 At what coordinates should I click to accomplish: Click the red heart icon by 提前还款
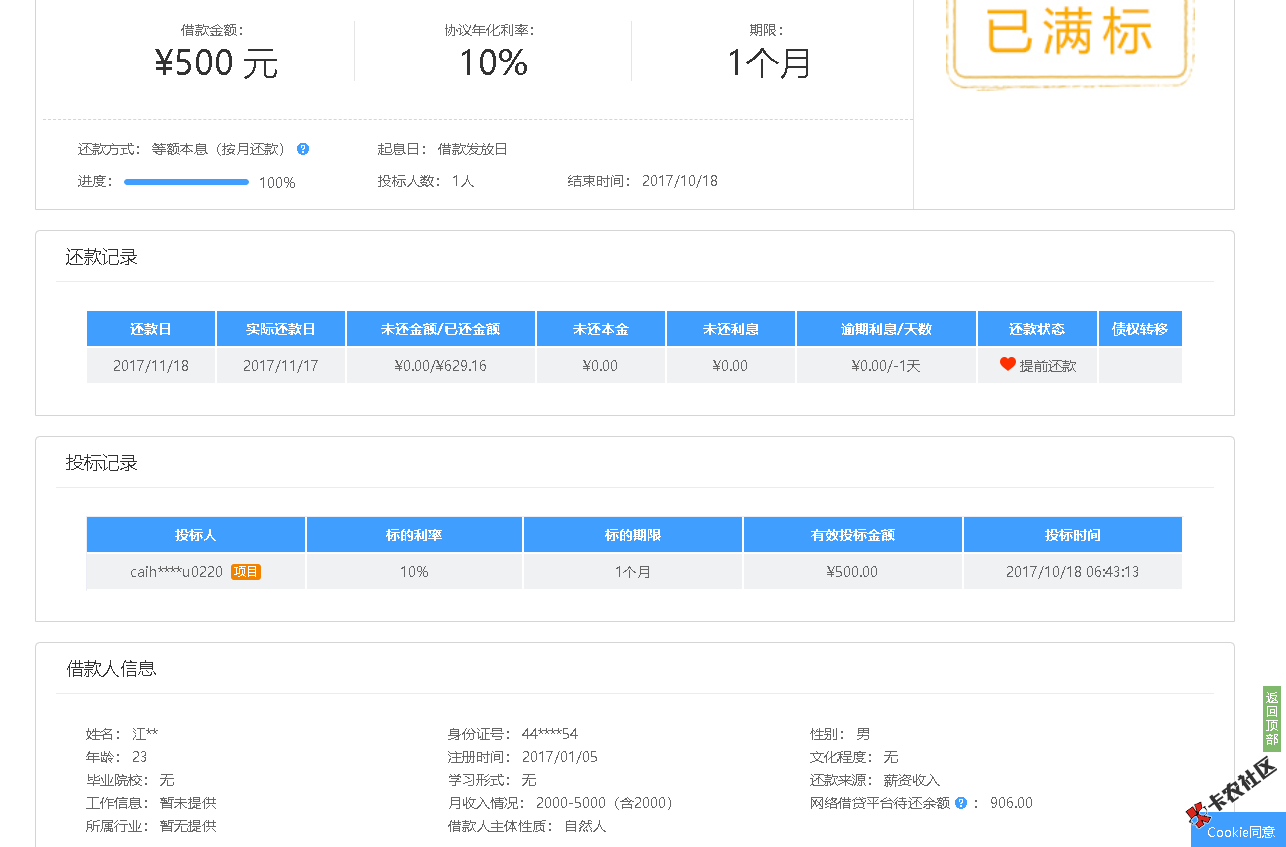click(1007, 365)
